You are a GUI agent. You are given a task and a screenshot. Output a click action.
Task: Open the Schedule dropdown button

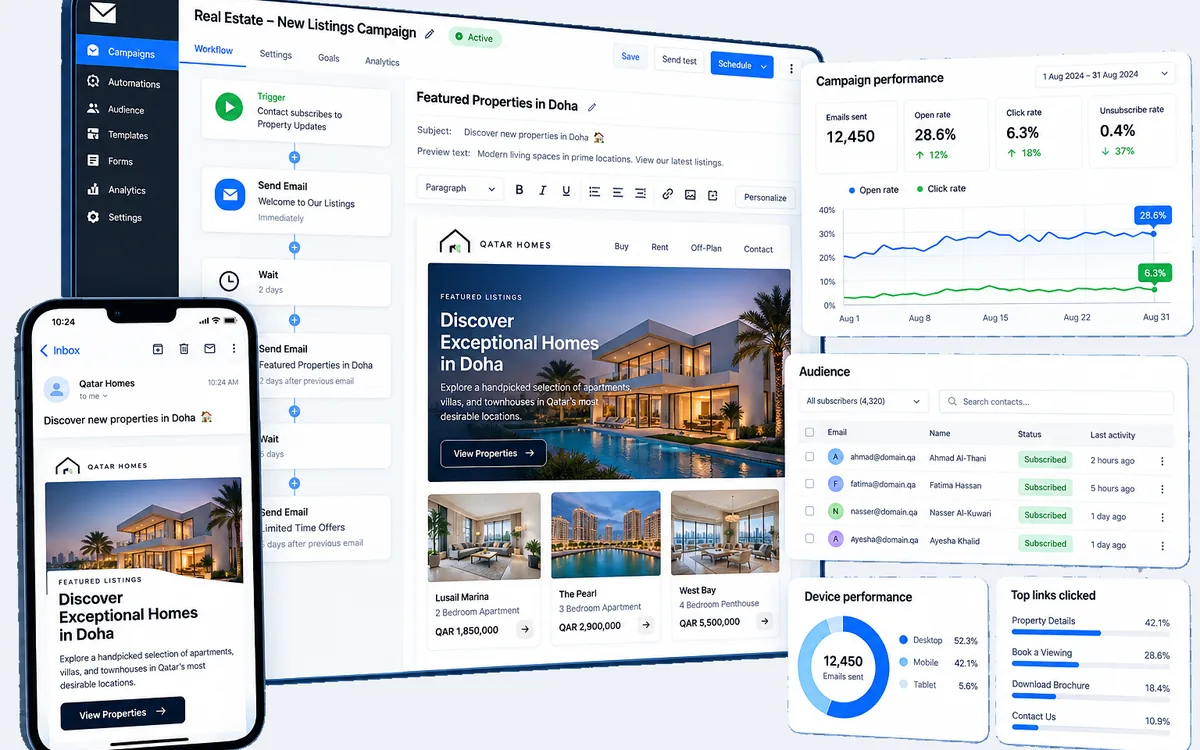coord(742,65)
